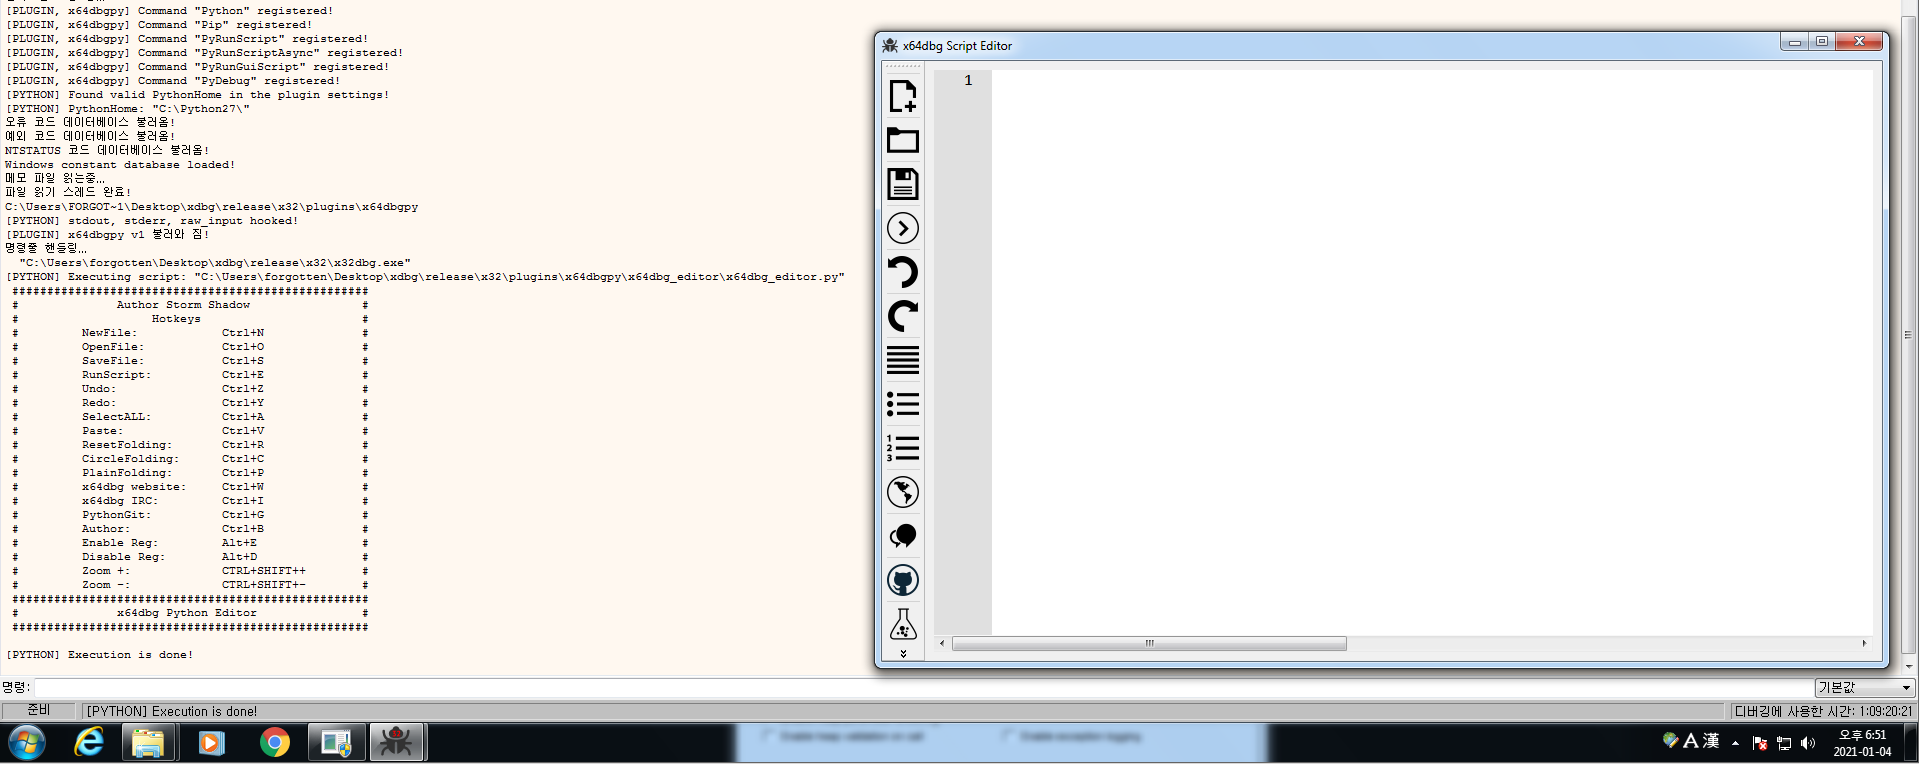Focus the 명령 command input field
The width and height of the screenshot is (1919, 764).
pyautogui.click(x=922, y=688)
